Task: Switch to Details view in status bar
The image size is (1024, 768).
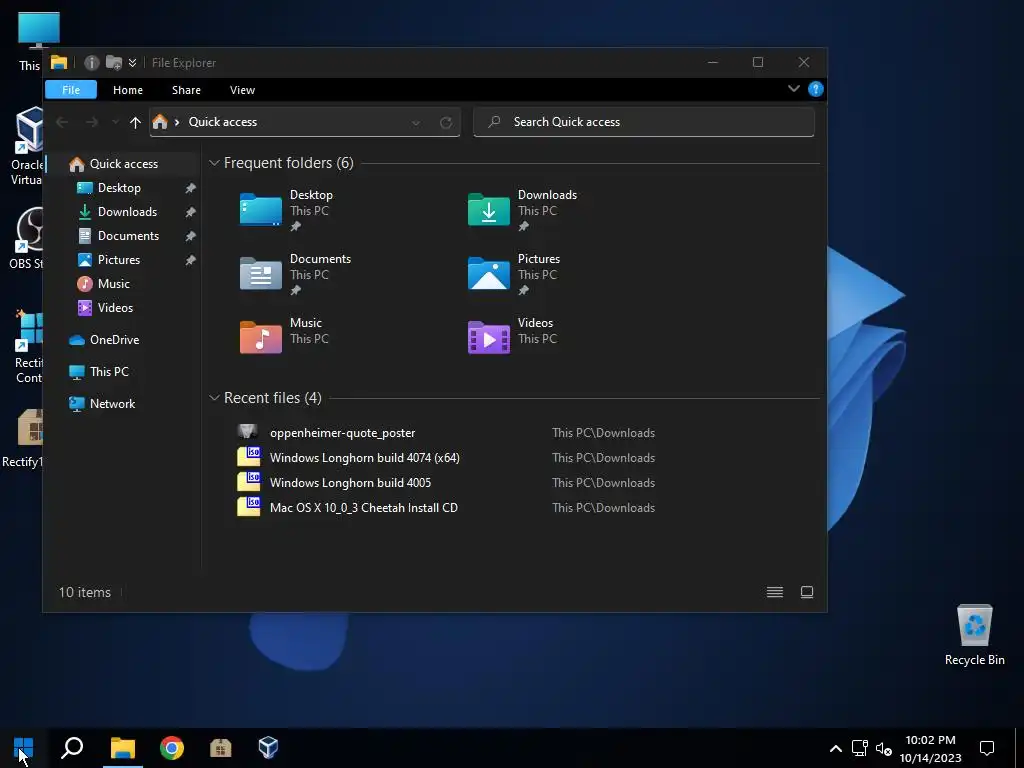Action: click(775, 592)
